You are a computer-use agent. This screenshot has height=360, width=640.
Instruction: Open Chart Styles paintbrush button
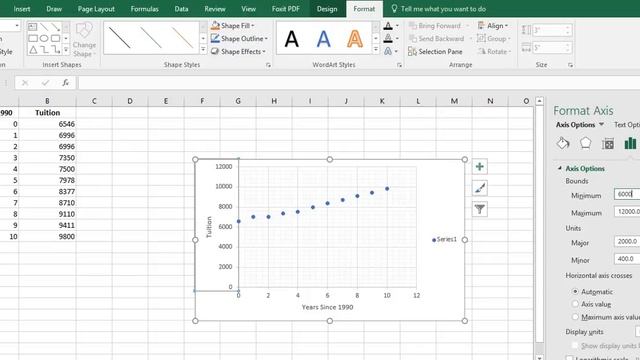[480, 188]
